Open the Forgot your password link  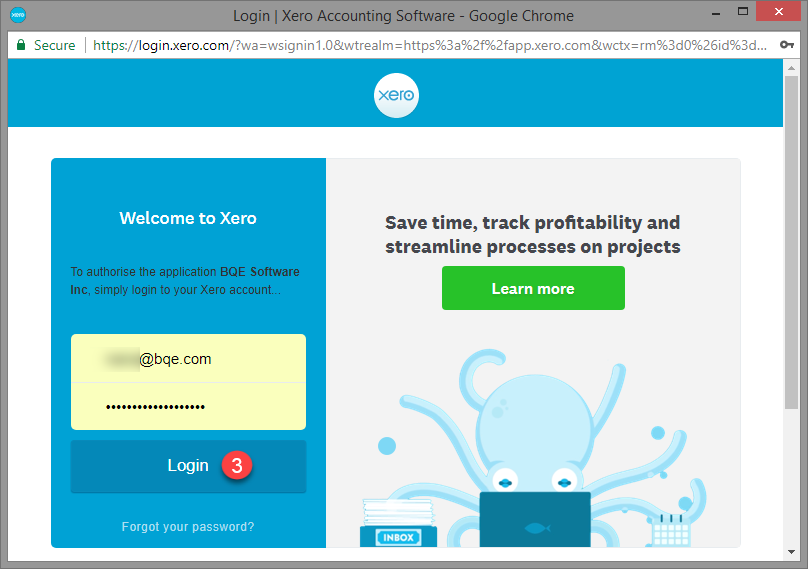pos(188,527)
